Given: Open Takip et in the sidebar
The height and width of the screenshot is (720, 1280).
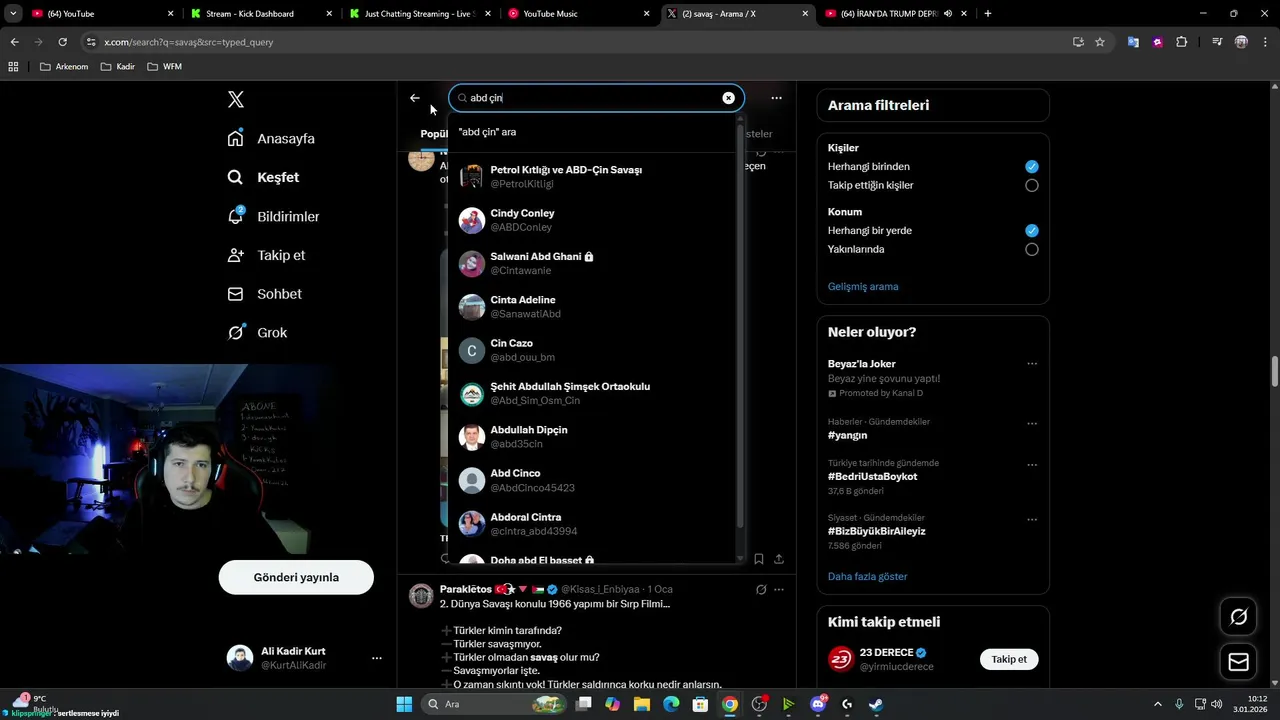Looking at the screenshot, I should click(266, 255).
